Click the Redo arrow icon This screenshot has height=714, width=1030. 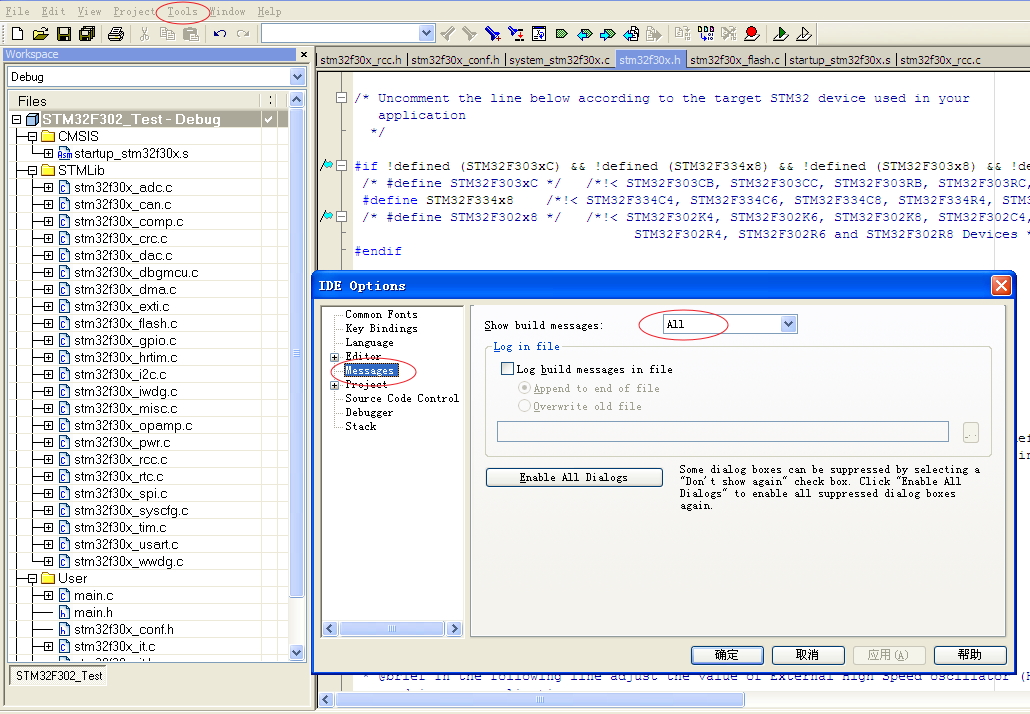coord(243,34)
